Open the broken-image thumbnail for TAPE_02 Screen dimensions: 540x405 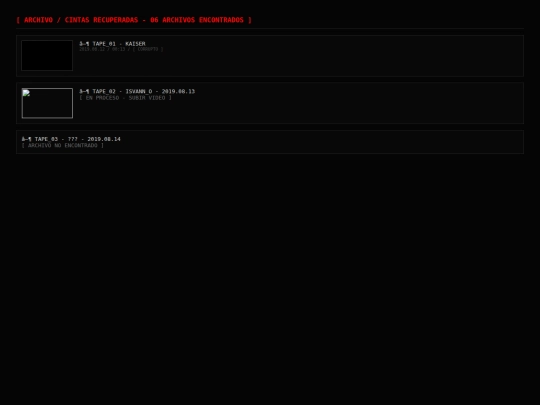coord(47,103)
